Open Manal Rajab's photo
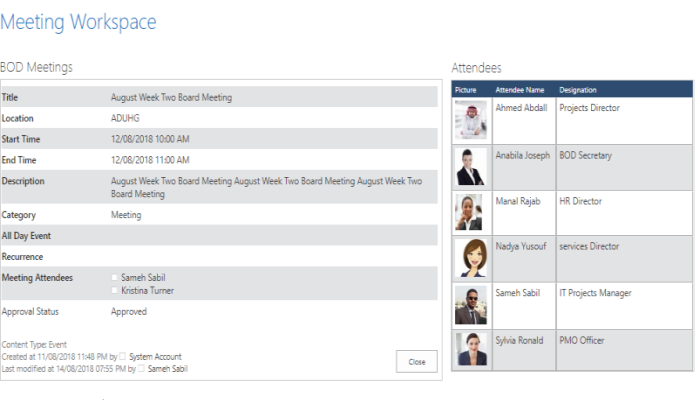Image resolution: width=700 pixels, height=400 pixels. coord(470,212)
